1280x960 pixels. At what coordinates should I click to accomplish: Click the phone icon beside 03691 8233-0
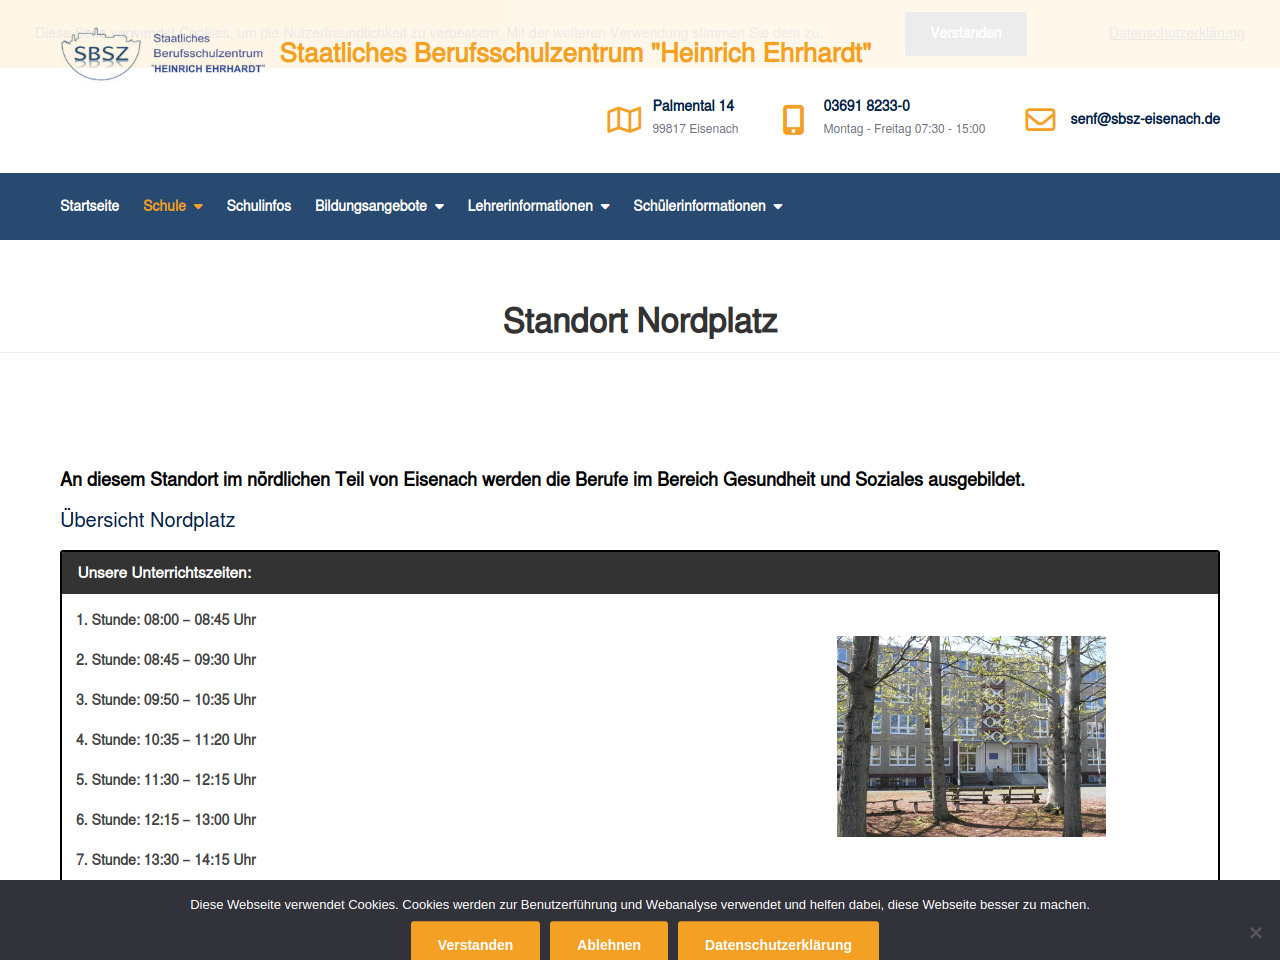[x=793, y=120]
